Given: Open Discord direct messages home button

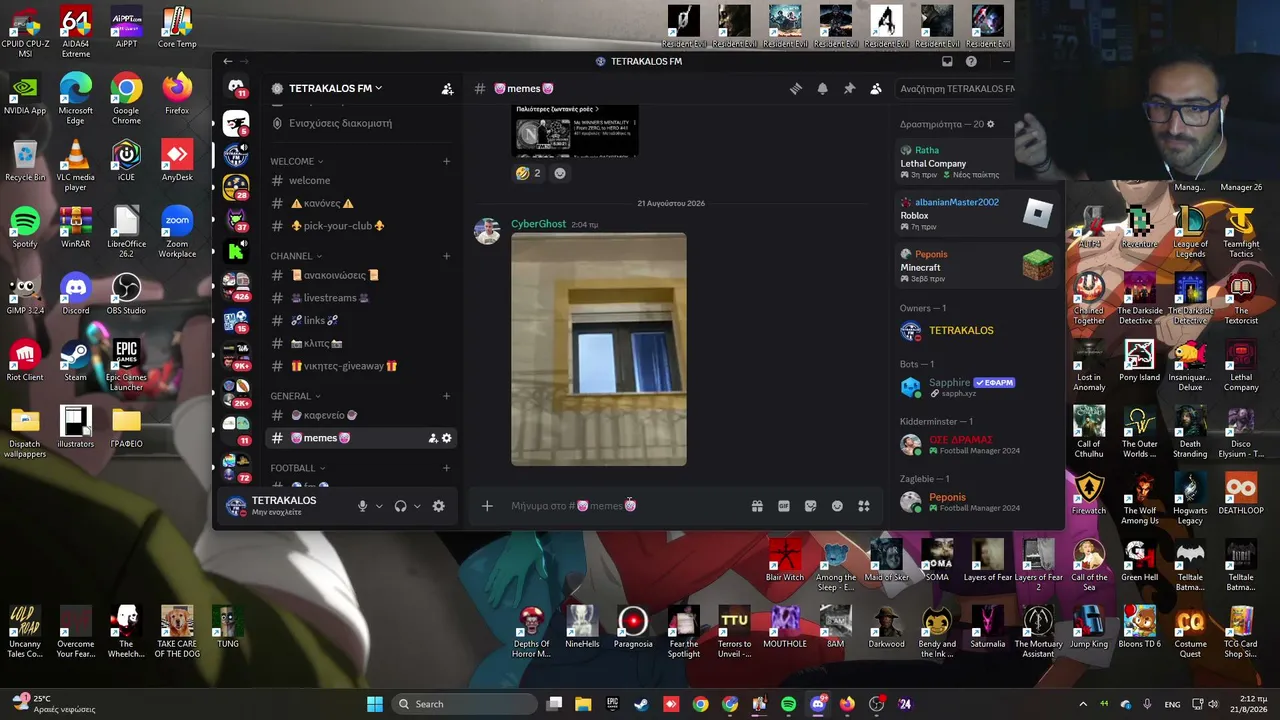Looking at the screenshot, I should pos(236,87).
